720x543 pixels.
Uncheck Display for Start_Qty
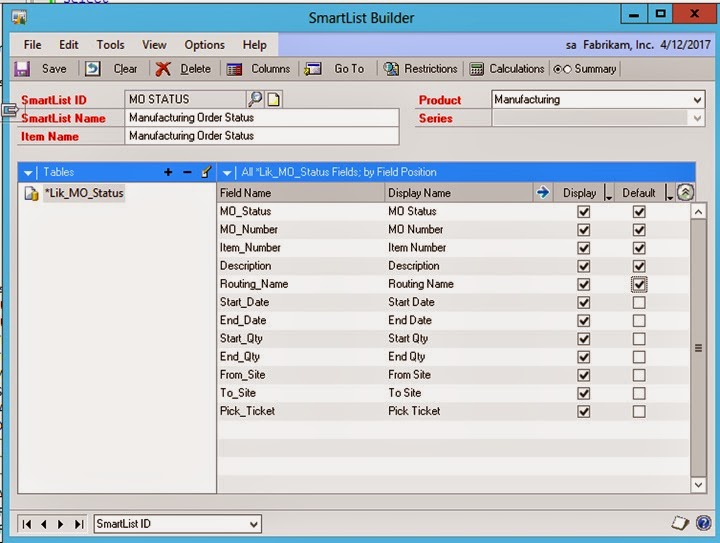[584, 339]
